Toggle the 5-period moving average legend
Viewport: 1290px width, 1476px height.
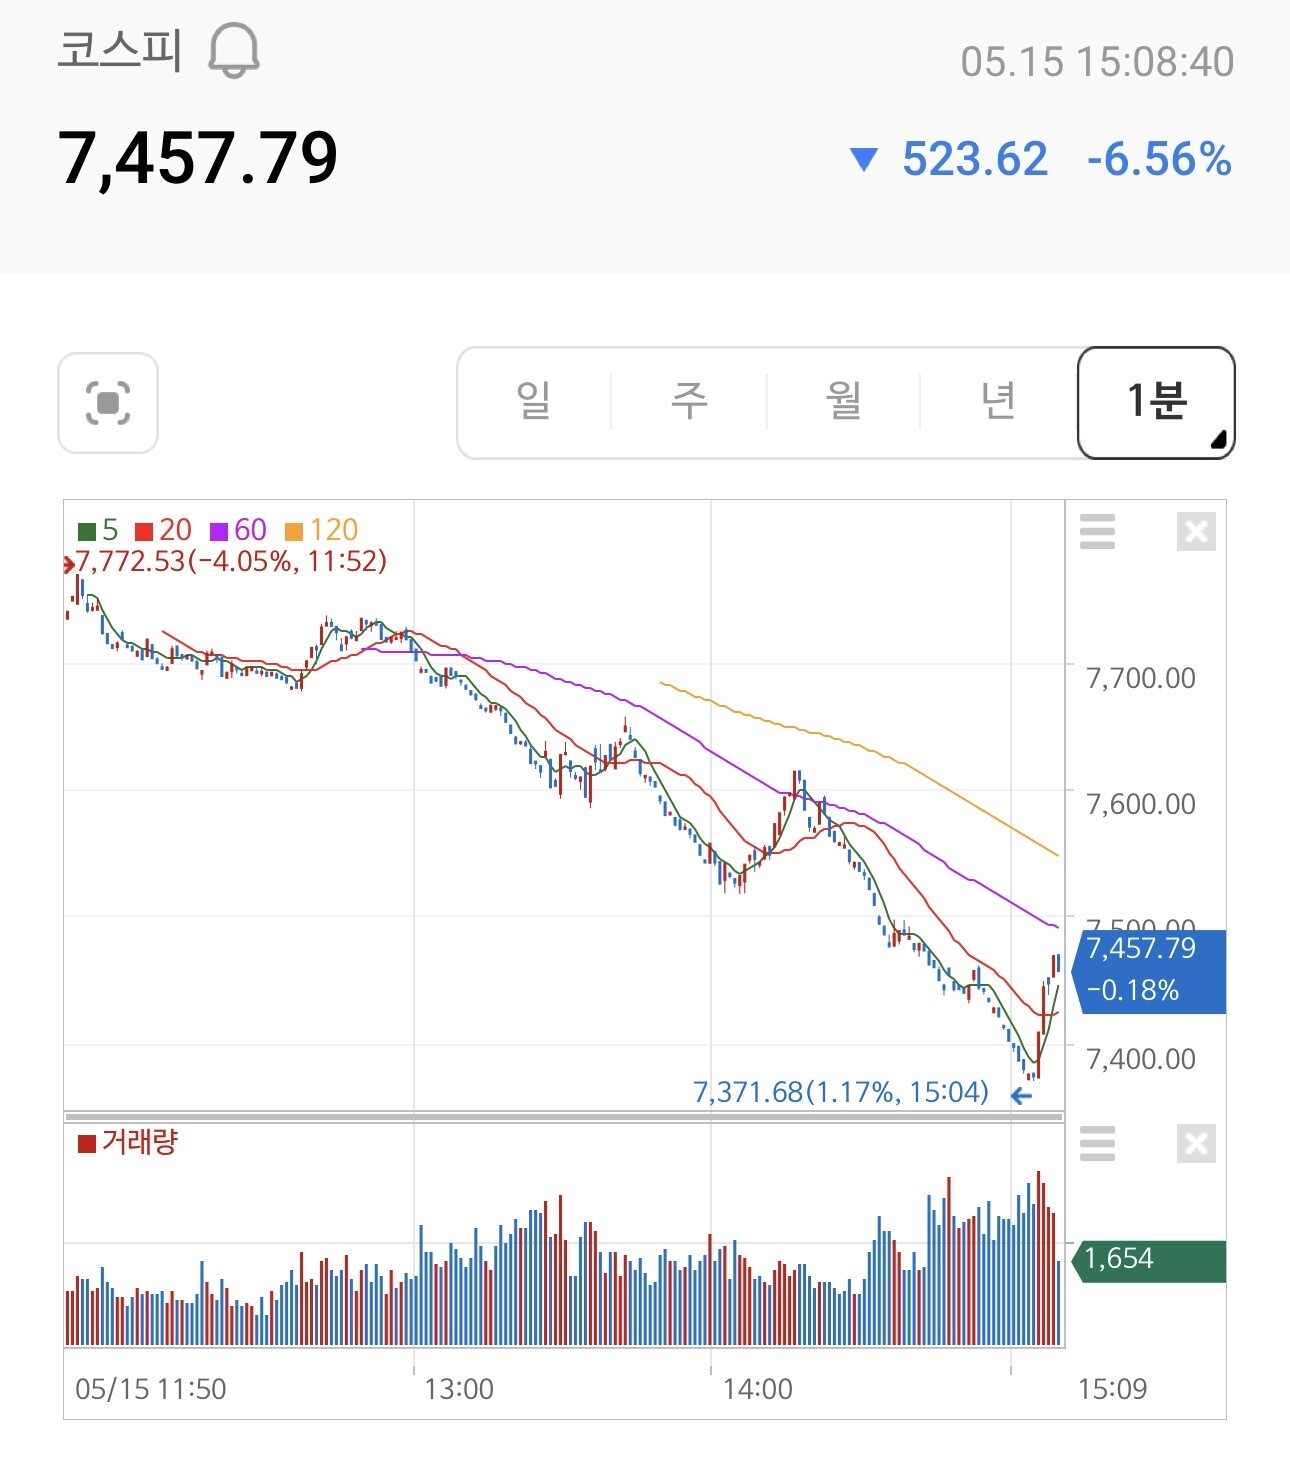[x=98, y=530]
